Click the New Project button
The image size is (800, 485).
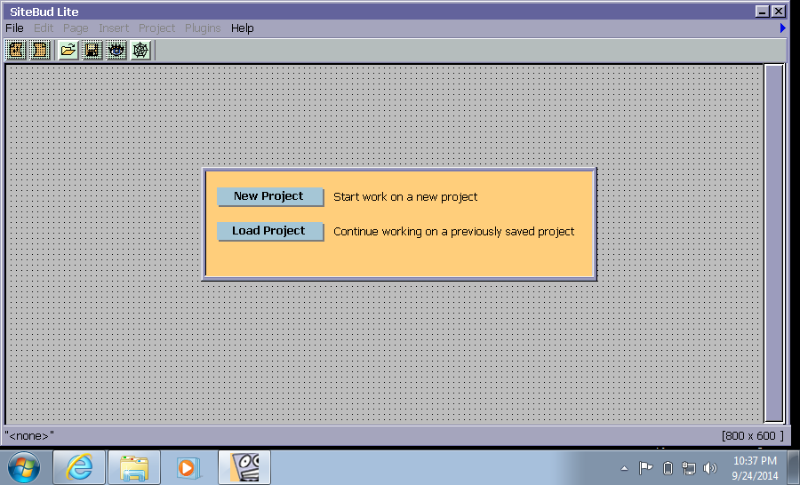click(x=270, y=197)
